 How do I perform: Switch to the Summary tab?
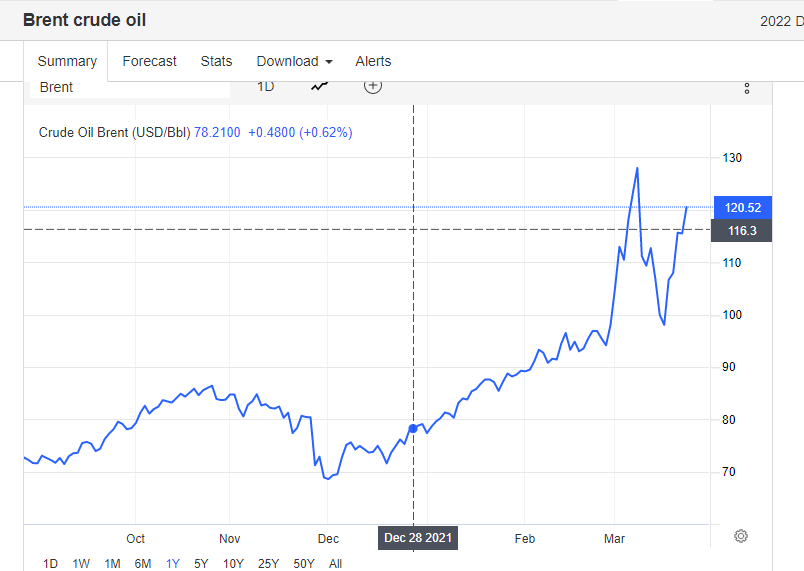point(67,61)
